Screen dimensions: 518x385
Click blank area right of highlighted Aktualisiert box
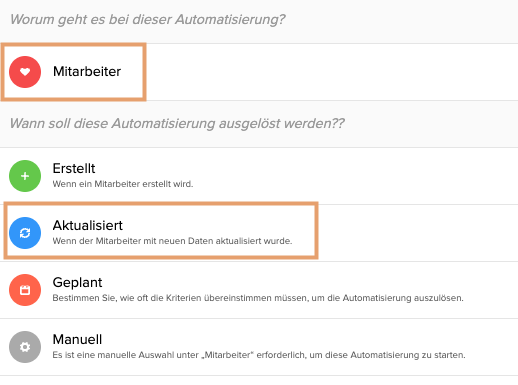click(x=418, y=233)
